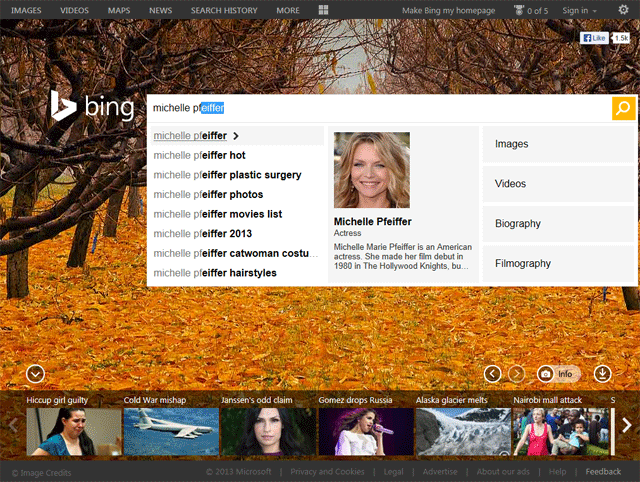640x482 pixels.
Task: Select first suggestion michelle pfeiffer
Action: point(237,136)
